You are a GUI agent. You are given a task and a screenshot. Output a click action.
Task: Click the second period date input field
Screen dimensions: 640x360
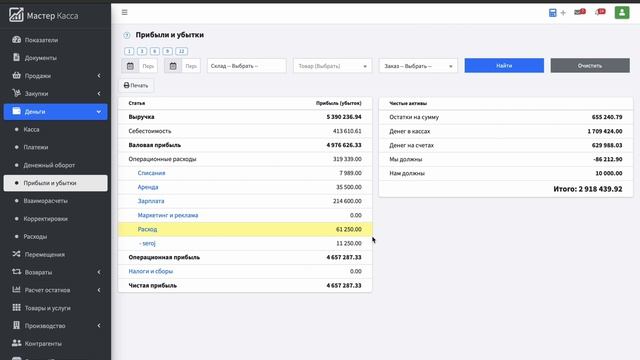point(191,66)
